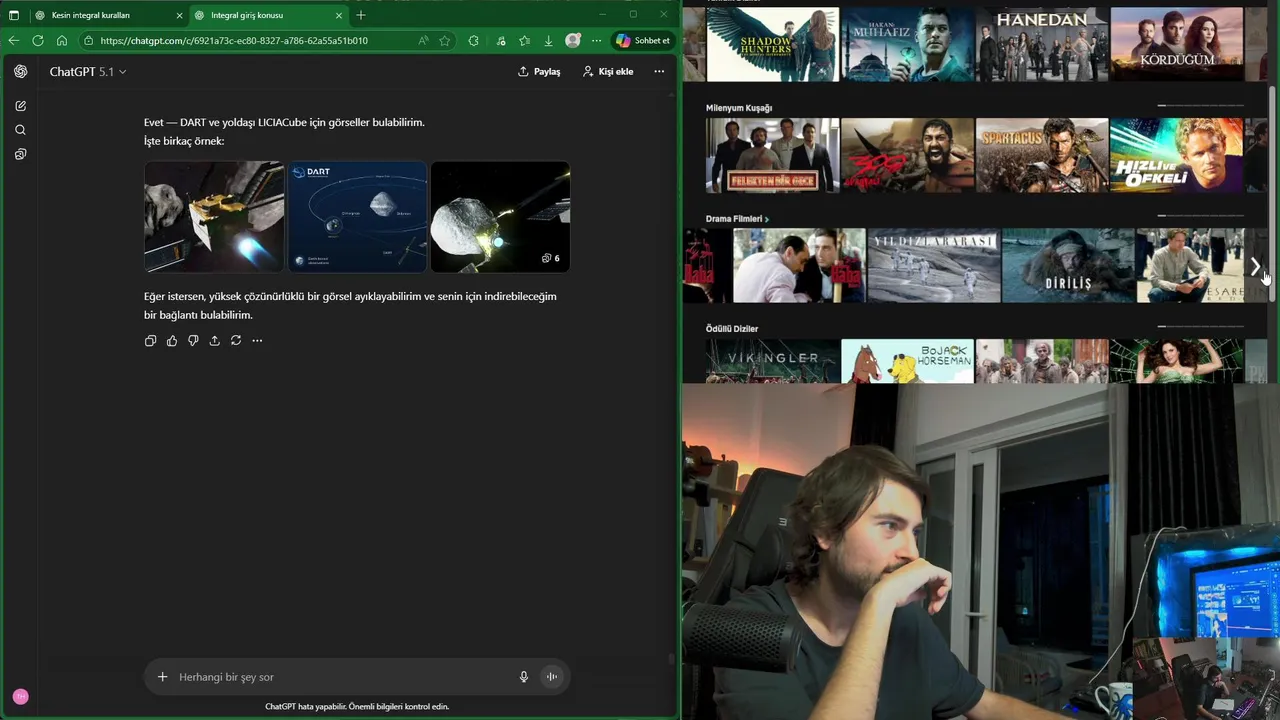Open the Shadow Hunters poster
1280x720 pixels.
(x=773, y=44)
